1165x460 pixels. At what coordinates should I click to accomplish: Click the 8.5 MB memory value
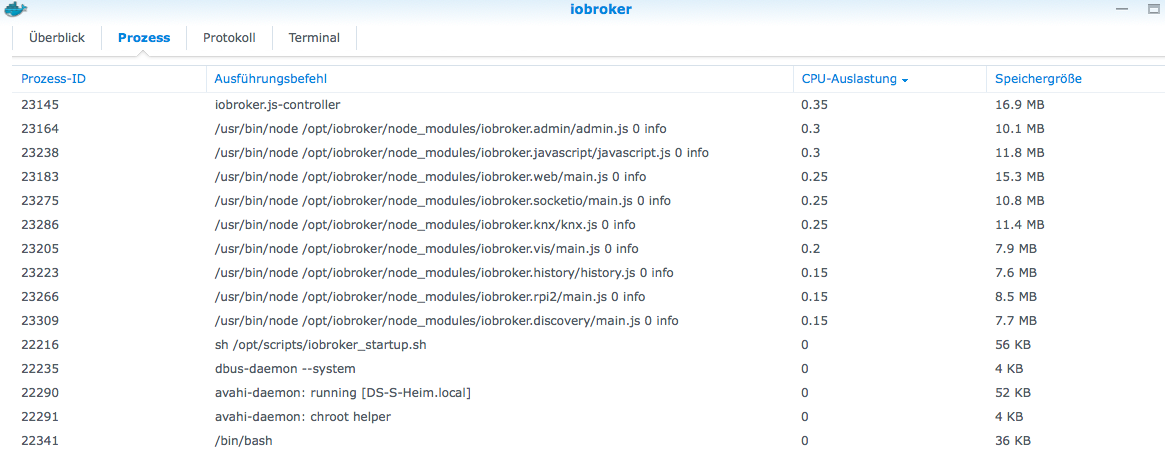pos(1016,297)
